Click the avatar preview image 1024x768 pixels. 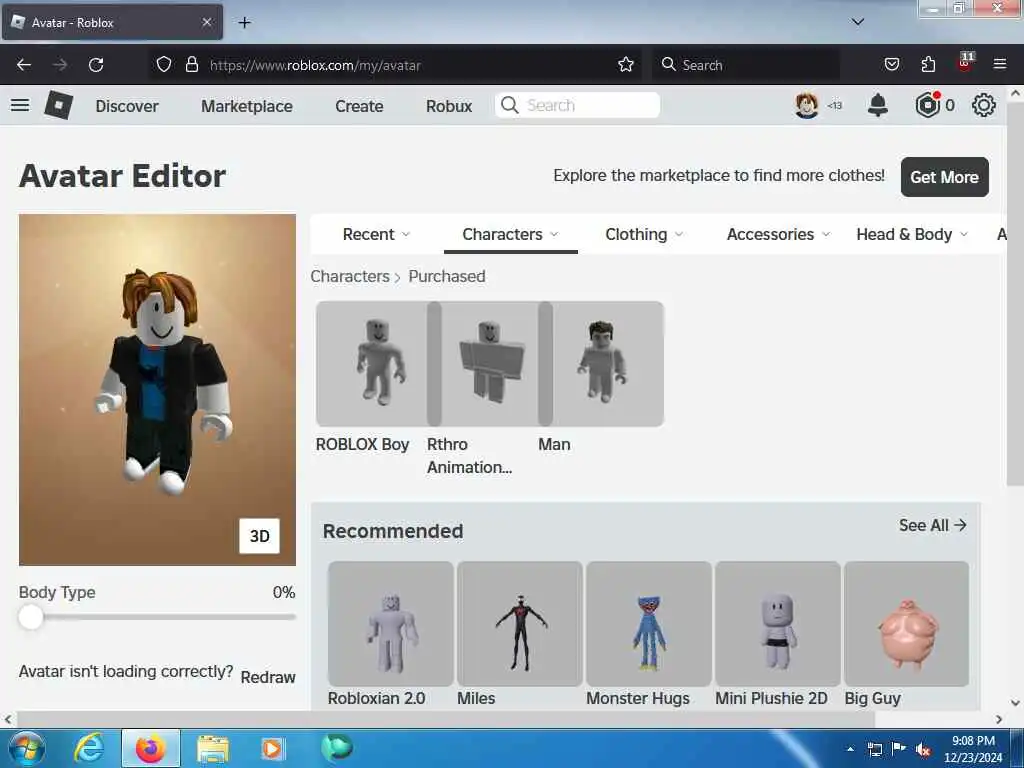point(157,390)
